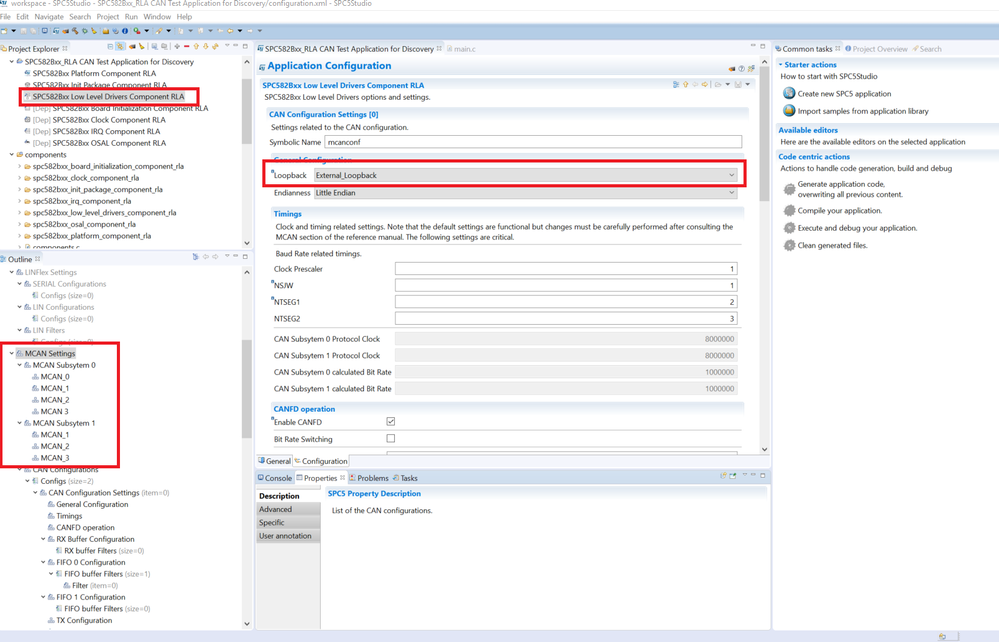Collapse RX Buffer Configuration node in Outline
This screenshot has width=999, height=642.
[43, 539]
